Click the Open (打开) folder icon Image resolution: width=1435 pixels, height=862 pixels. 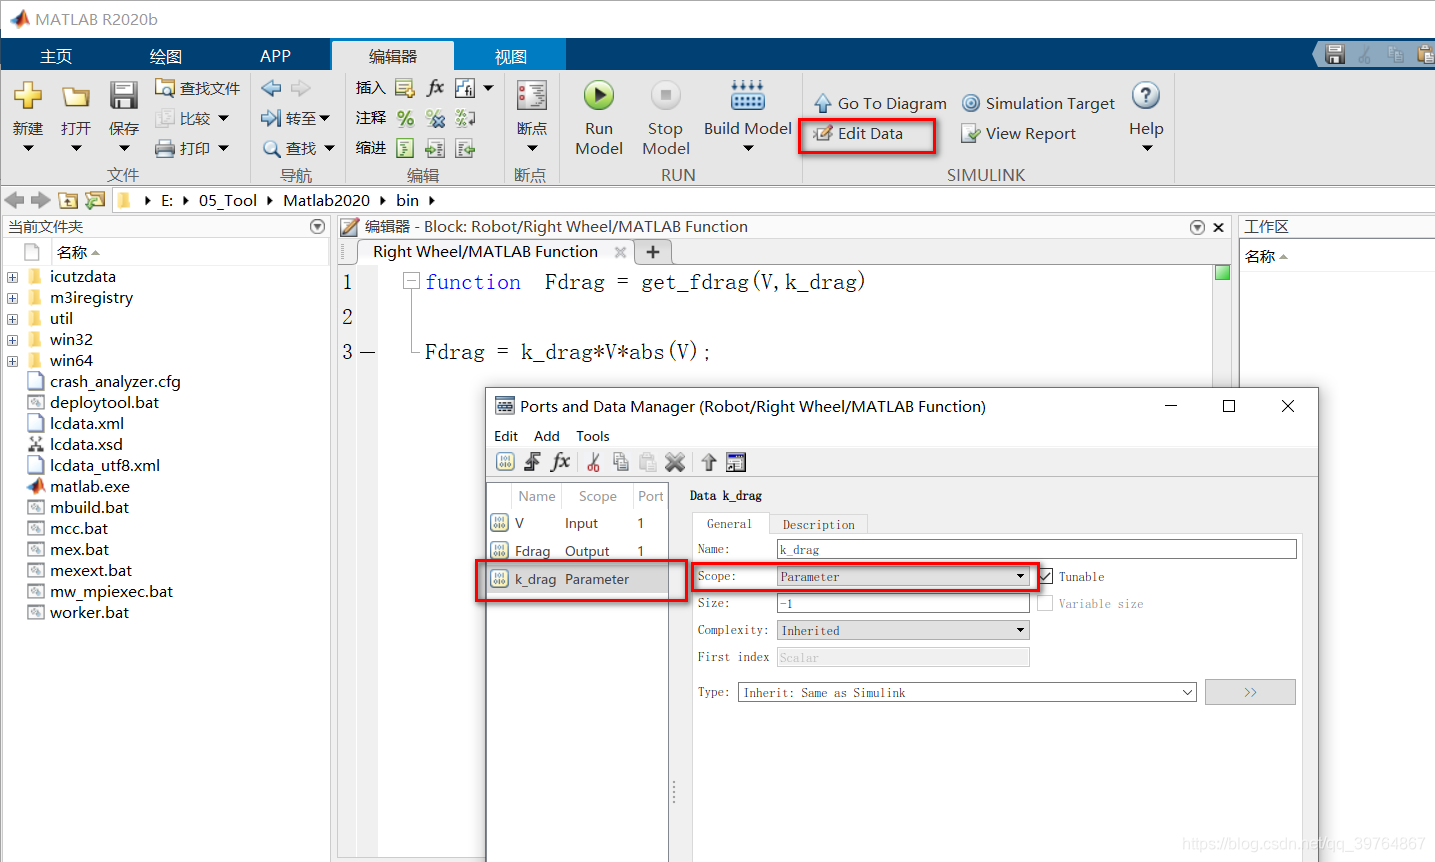point(76,96)
